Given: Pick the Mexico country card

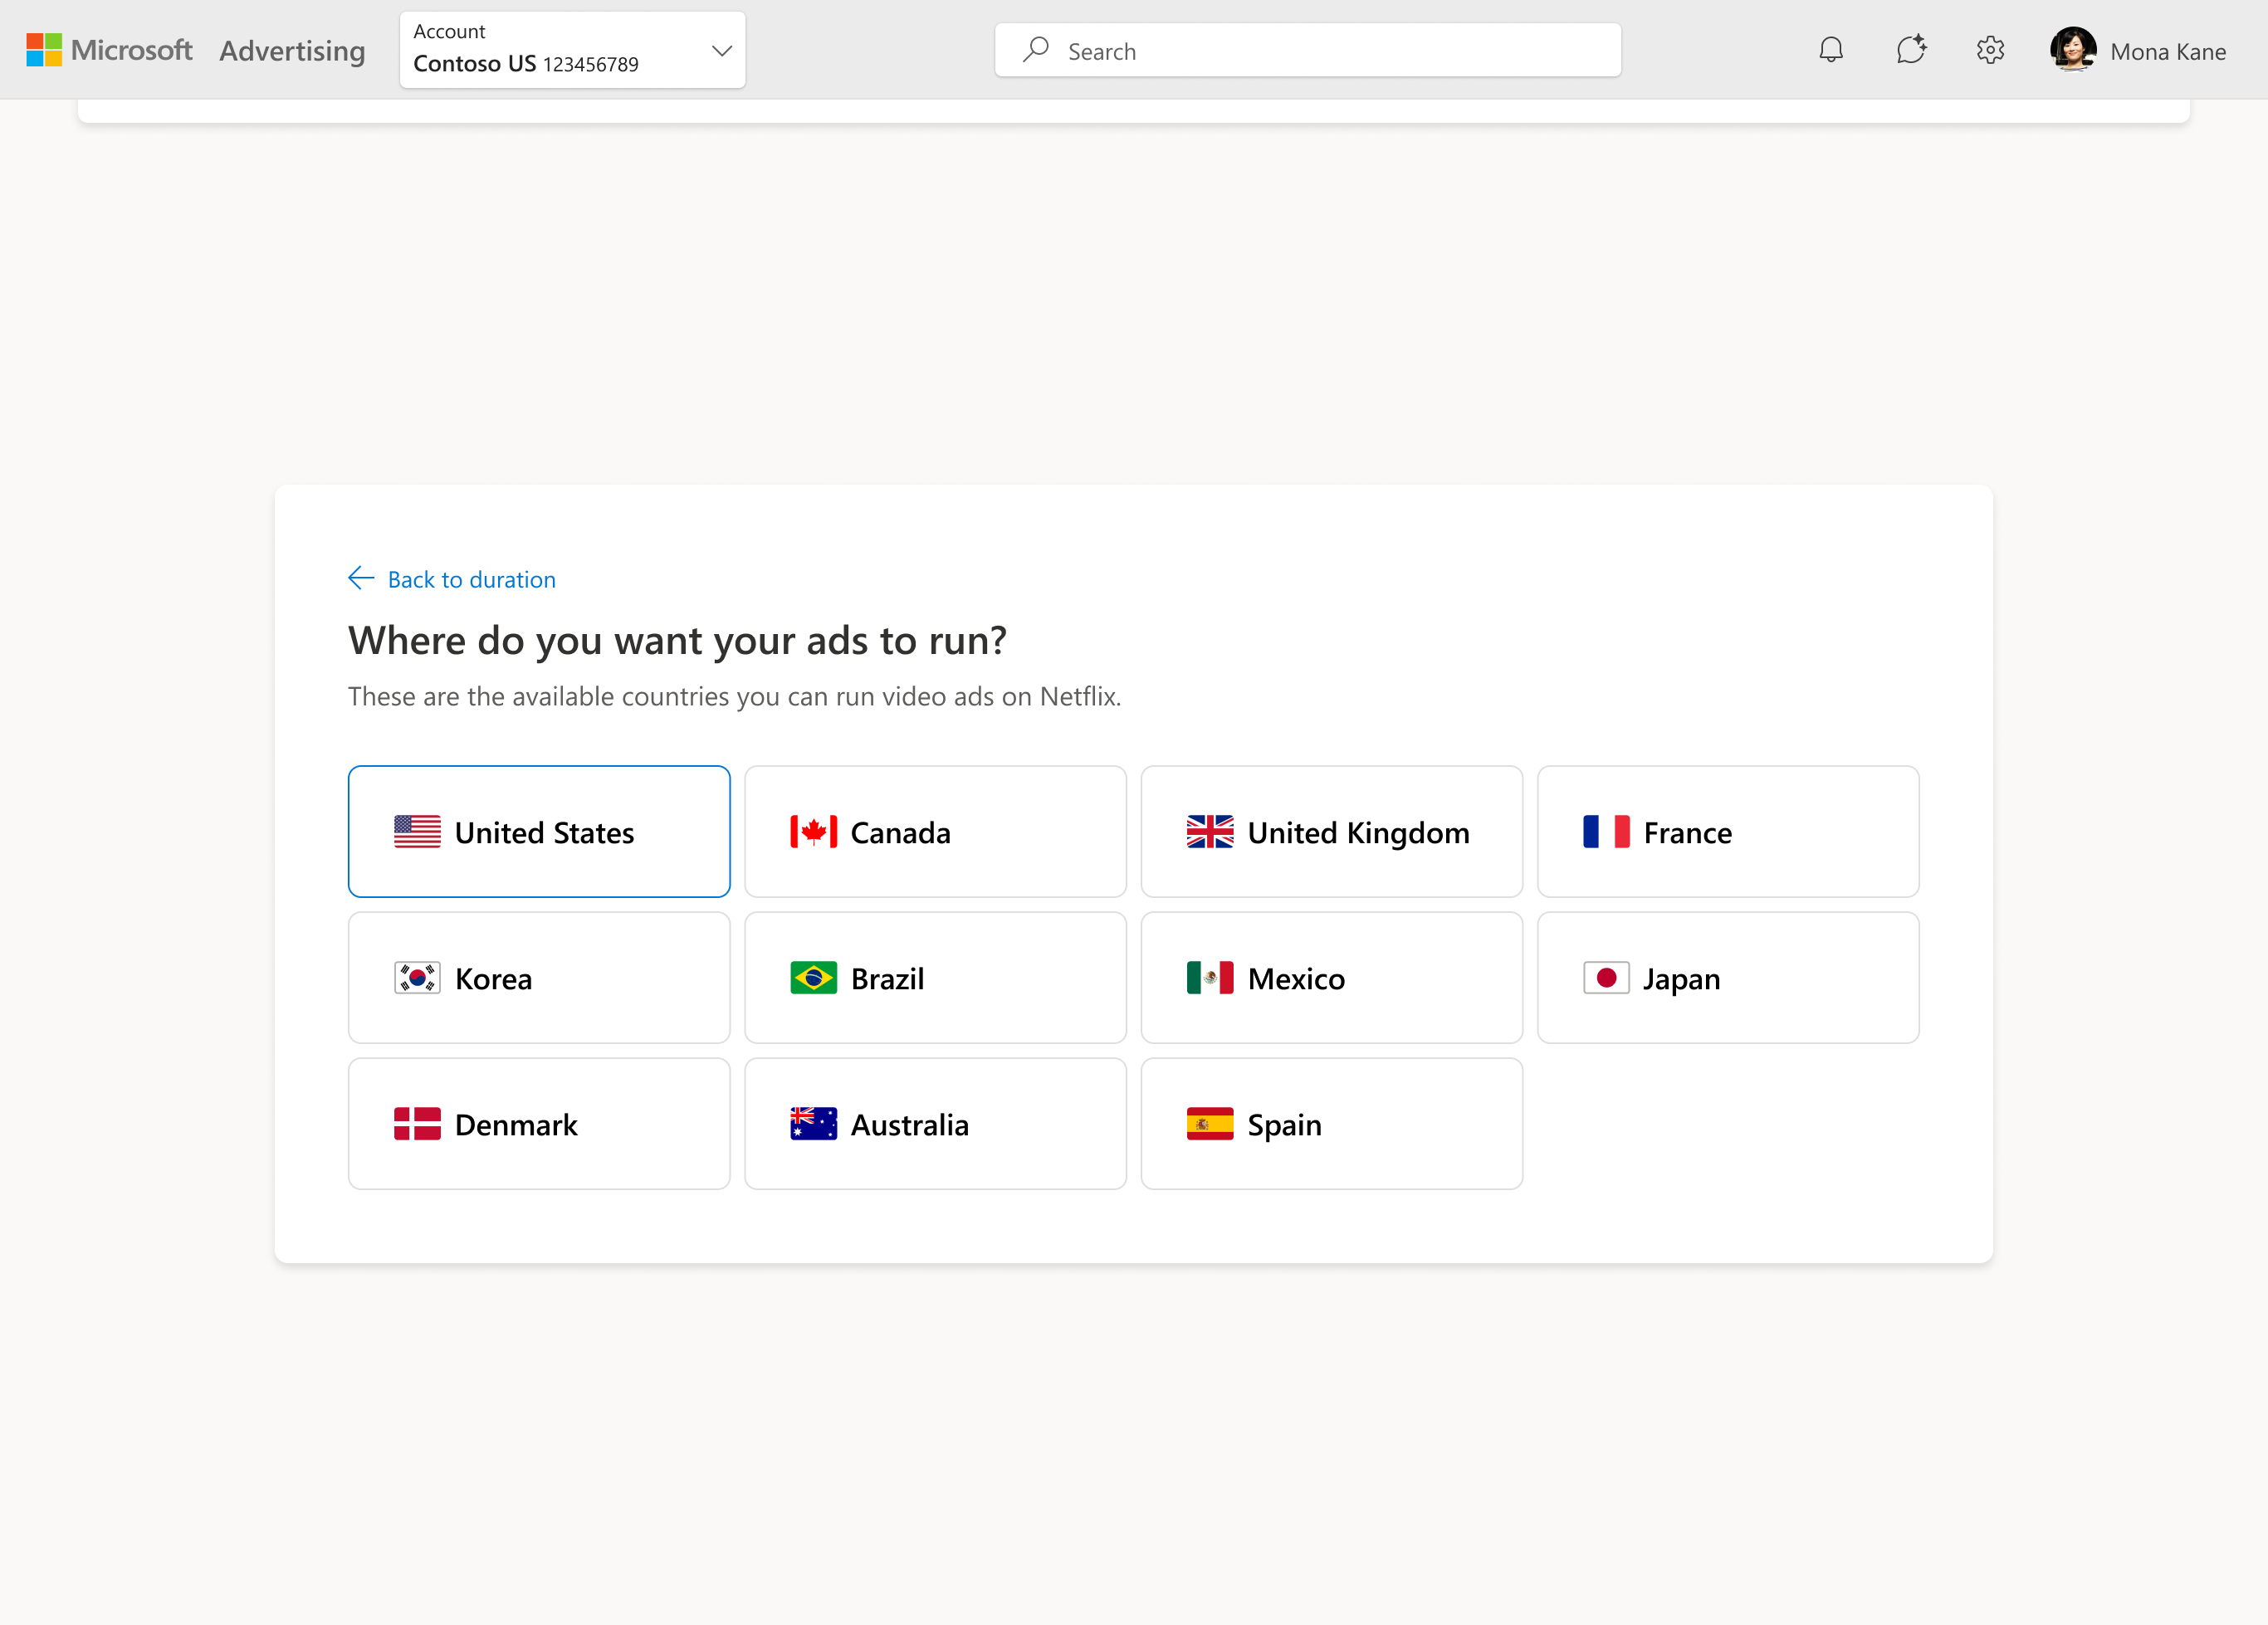Looking at the screenshot, I should click(1332, 978).
